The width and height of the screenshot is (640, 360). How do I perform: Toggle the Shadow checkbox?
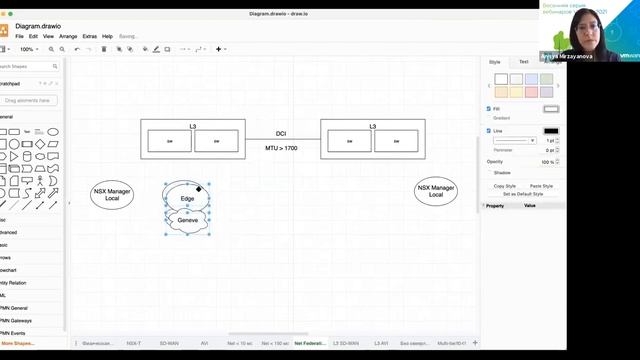tap(490, 173)
